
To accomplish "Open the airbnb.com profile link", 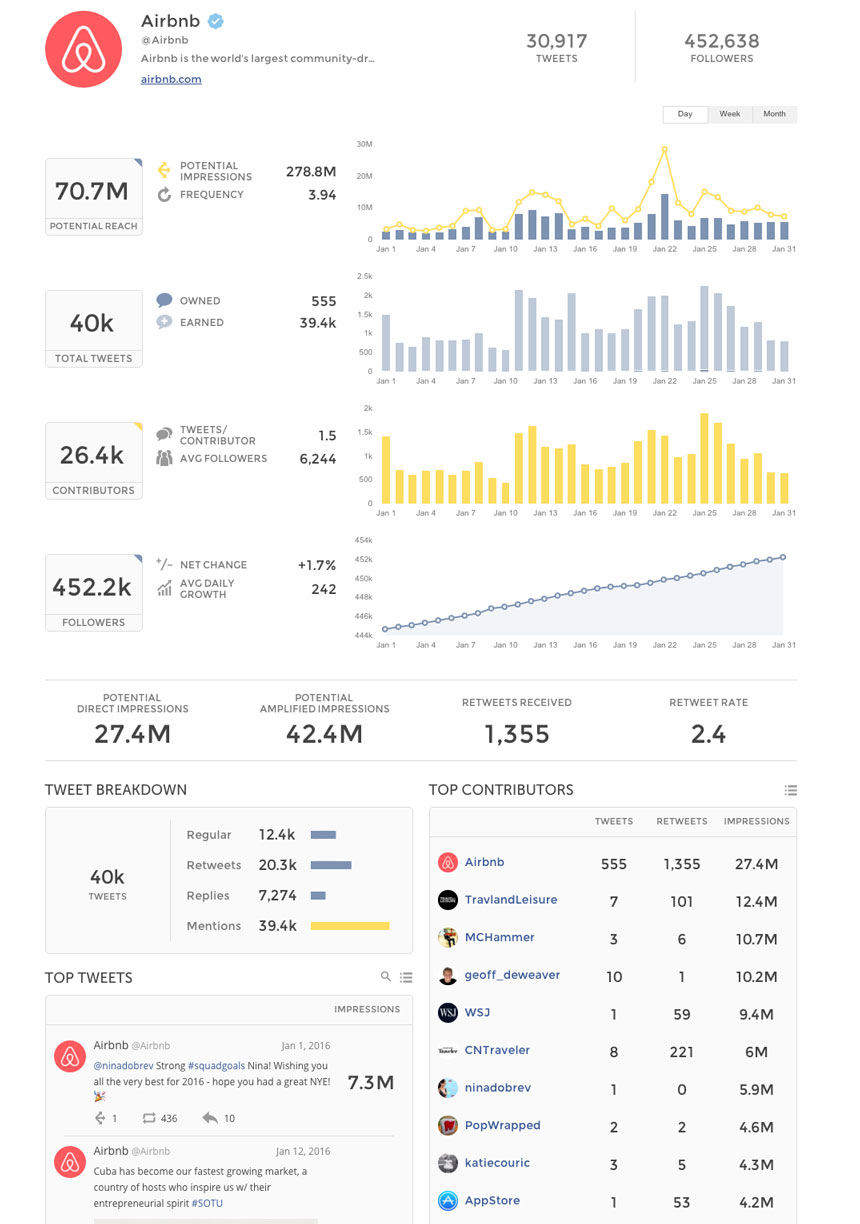I will tap(171, 79).
